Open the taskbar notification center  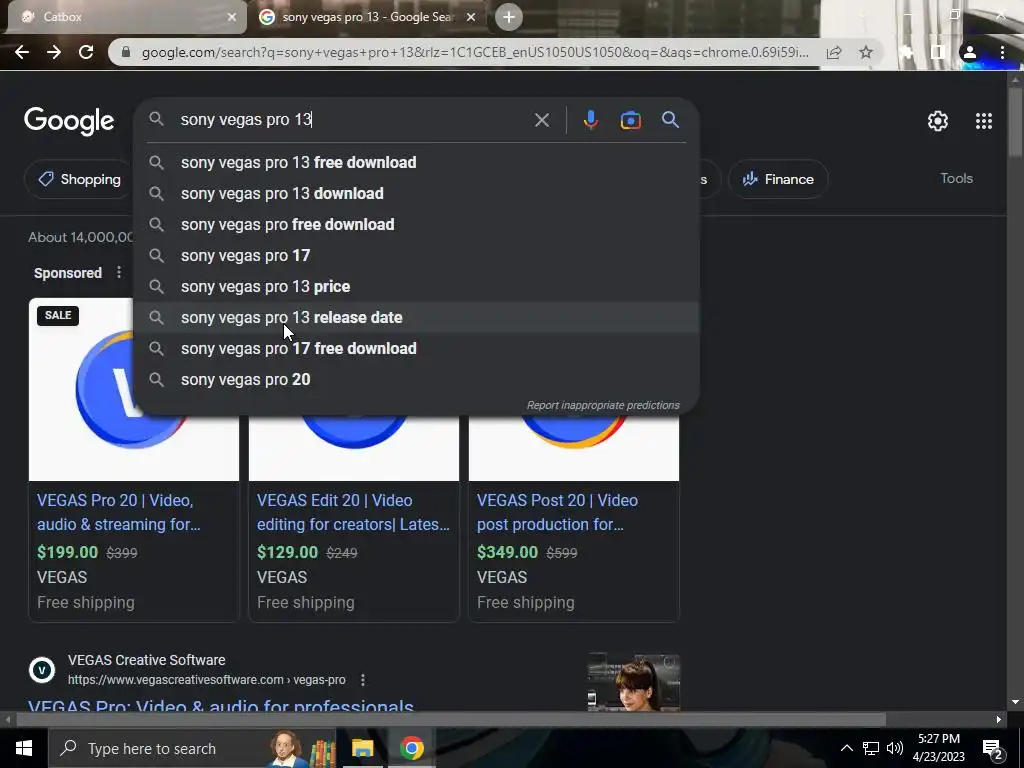[x=993, y=749]
